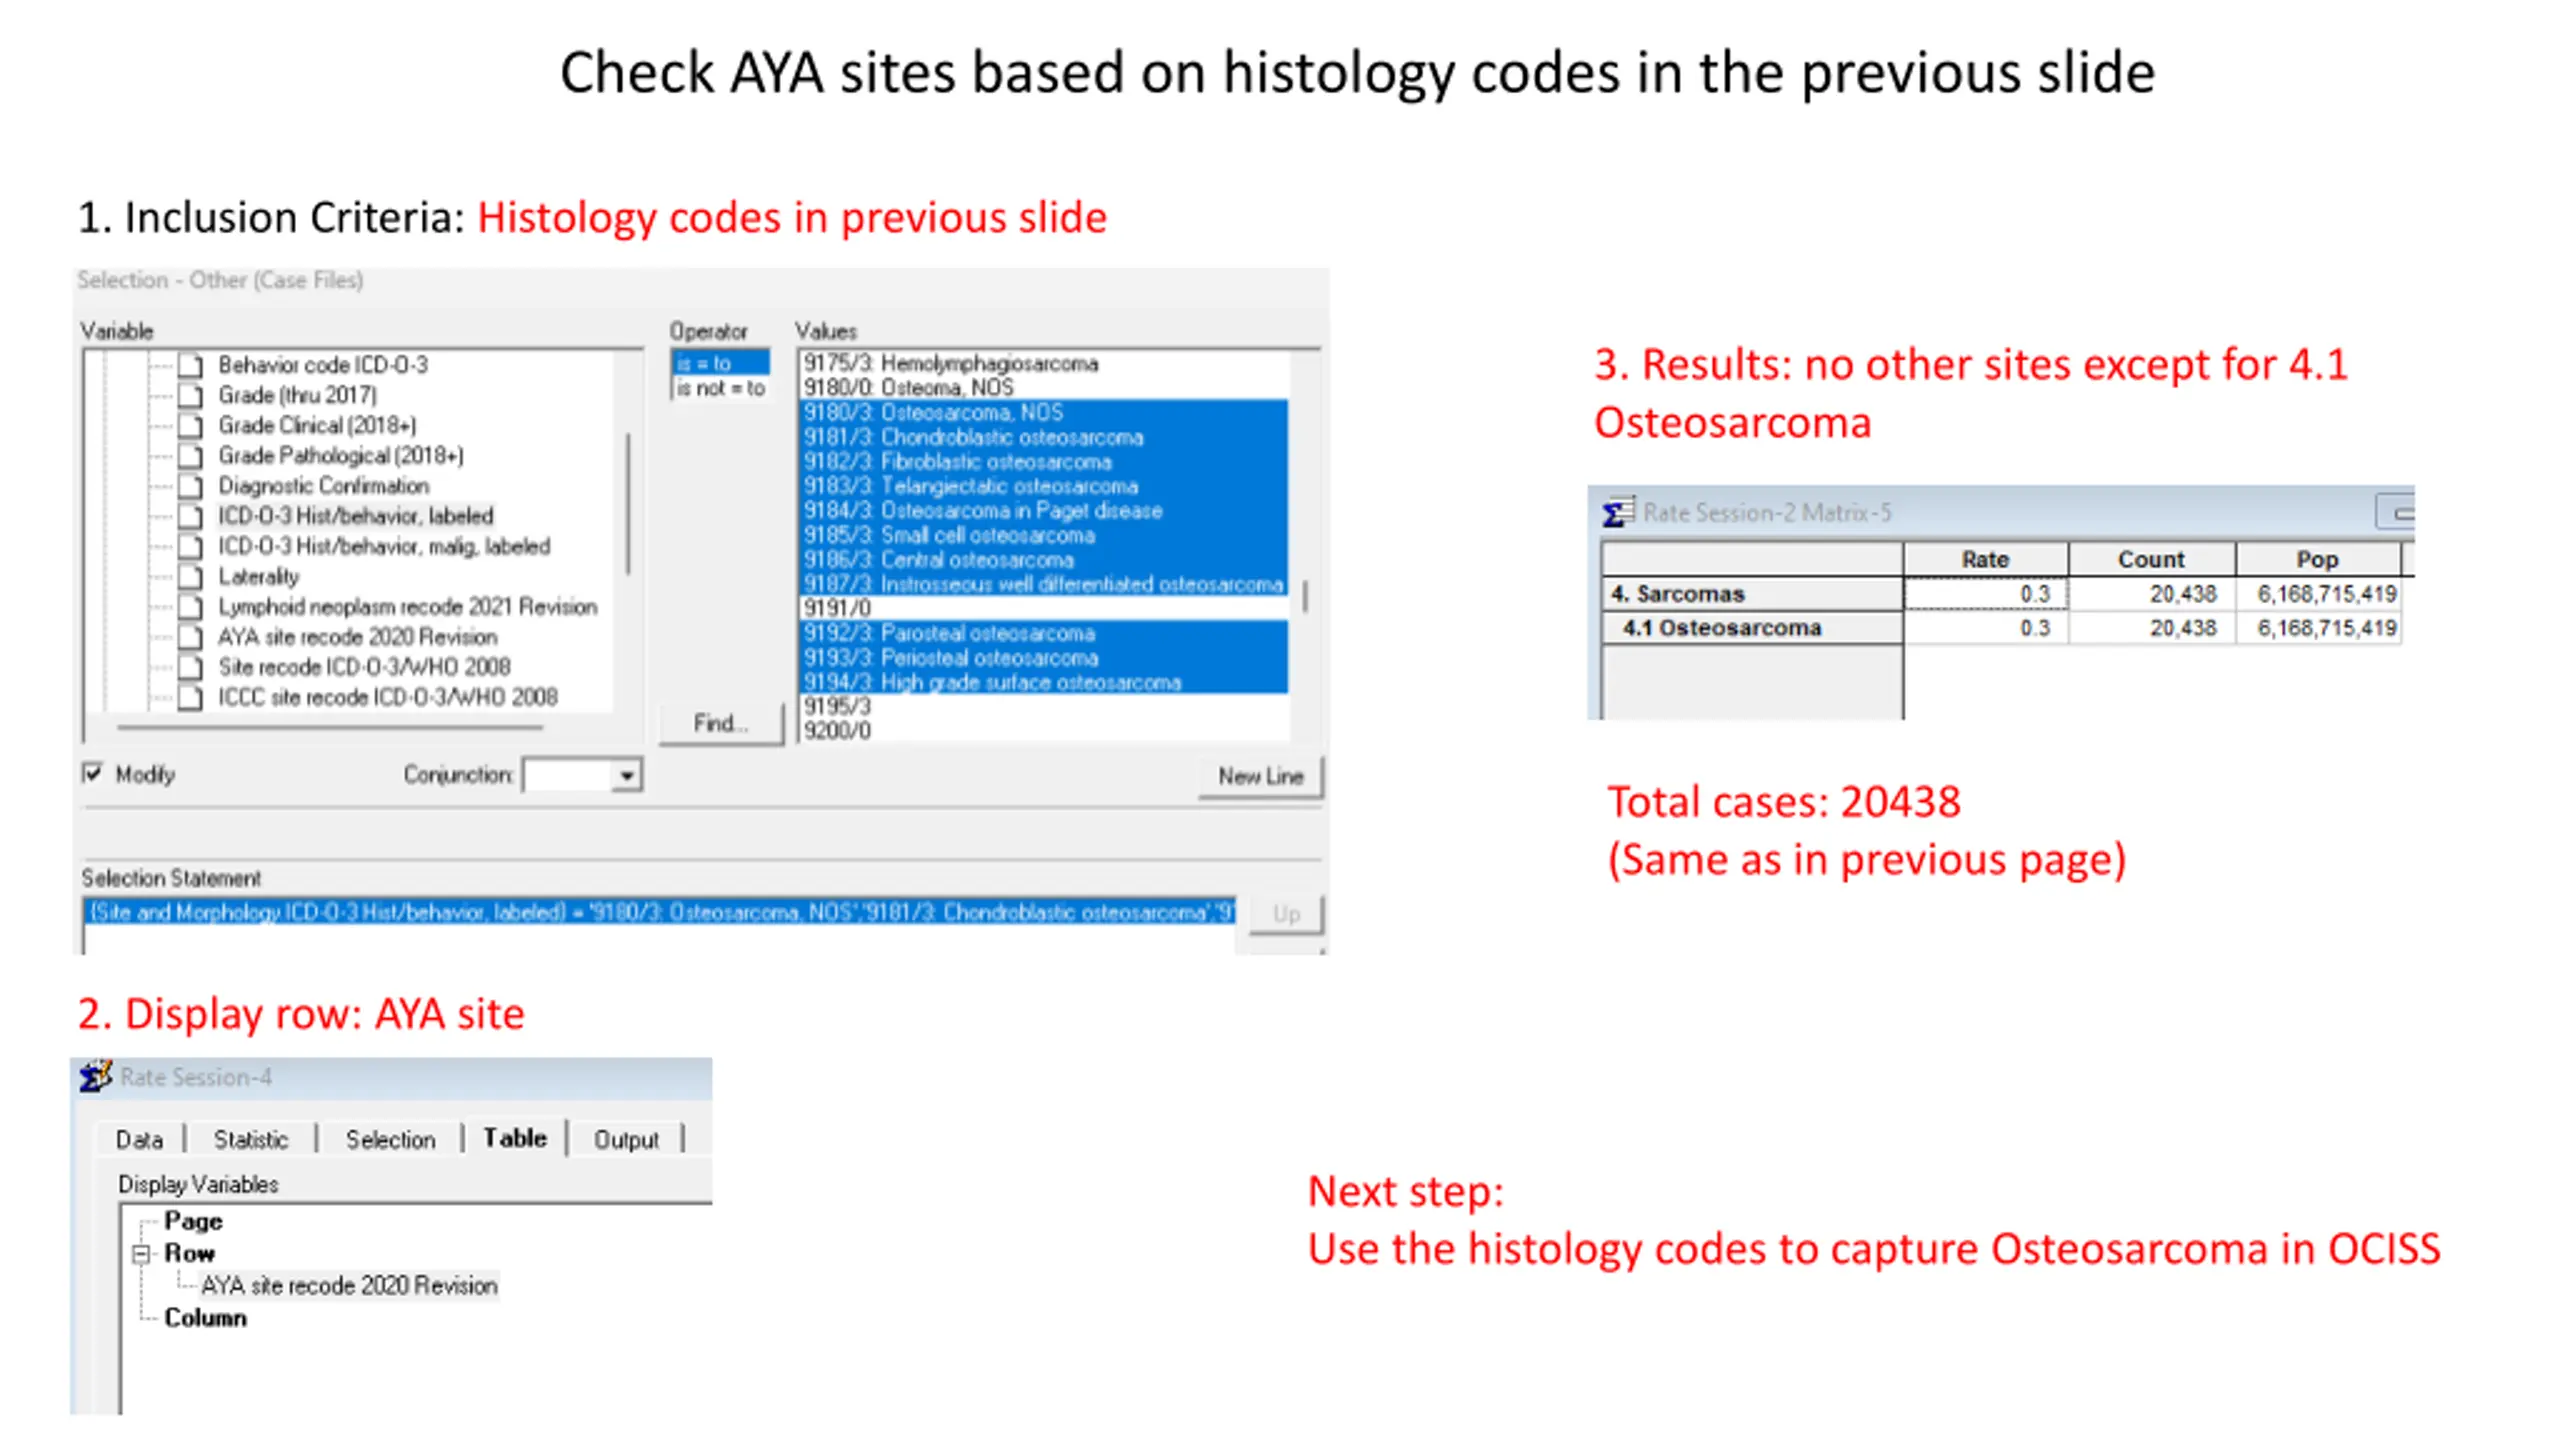Click the Values list scrollbar thumb
The width and height of the screenshot is (2560, 1440).
pos(1305,597)
